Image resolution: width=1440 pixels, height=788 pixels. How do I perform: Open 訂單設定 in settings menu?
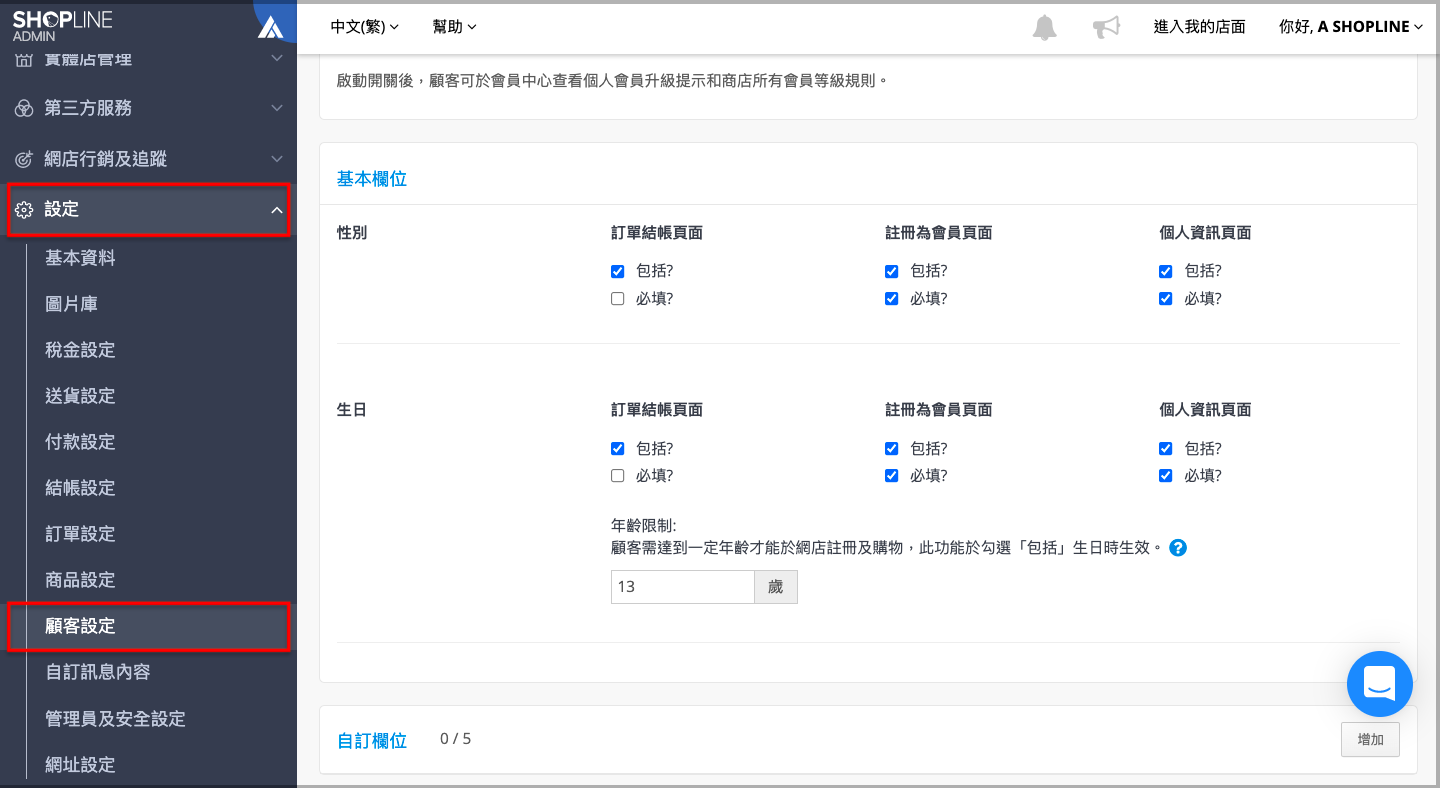coord(80,534)
